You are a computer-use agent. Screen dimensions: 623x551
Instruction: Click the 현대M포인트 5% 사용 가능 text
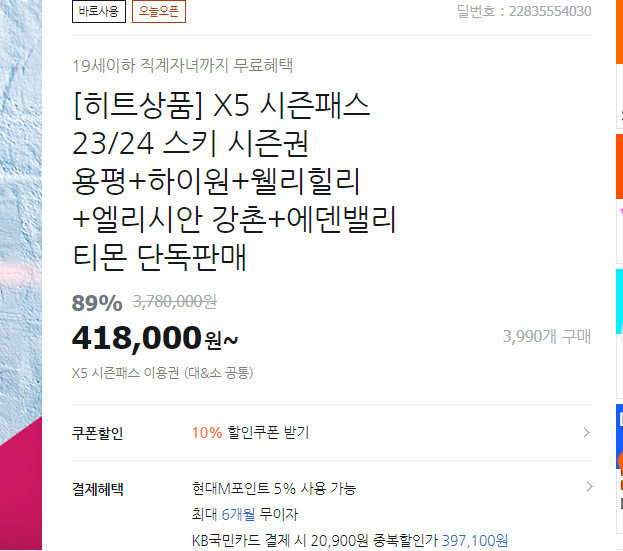point(274,489)
